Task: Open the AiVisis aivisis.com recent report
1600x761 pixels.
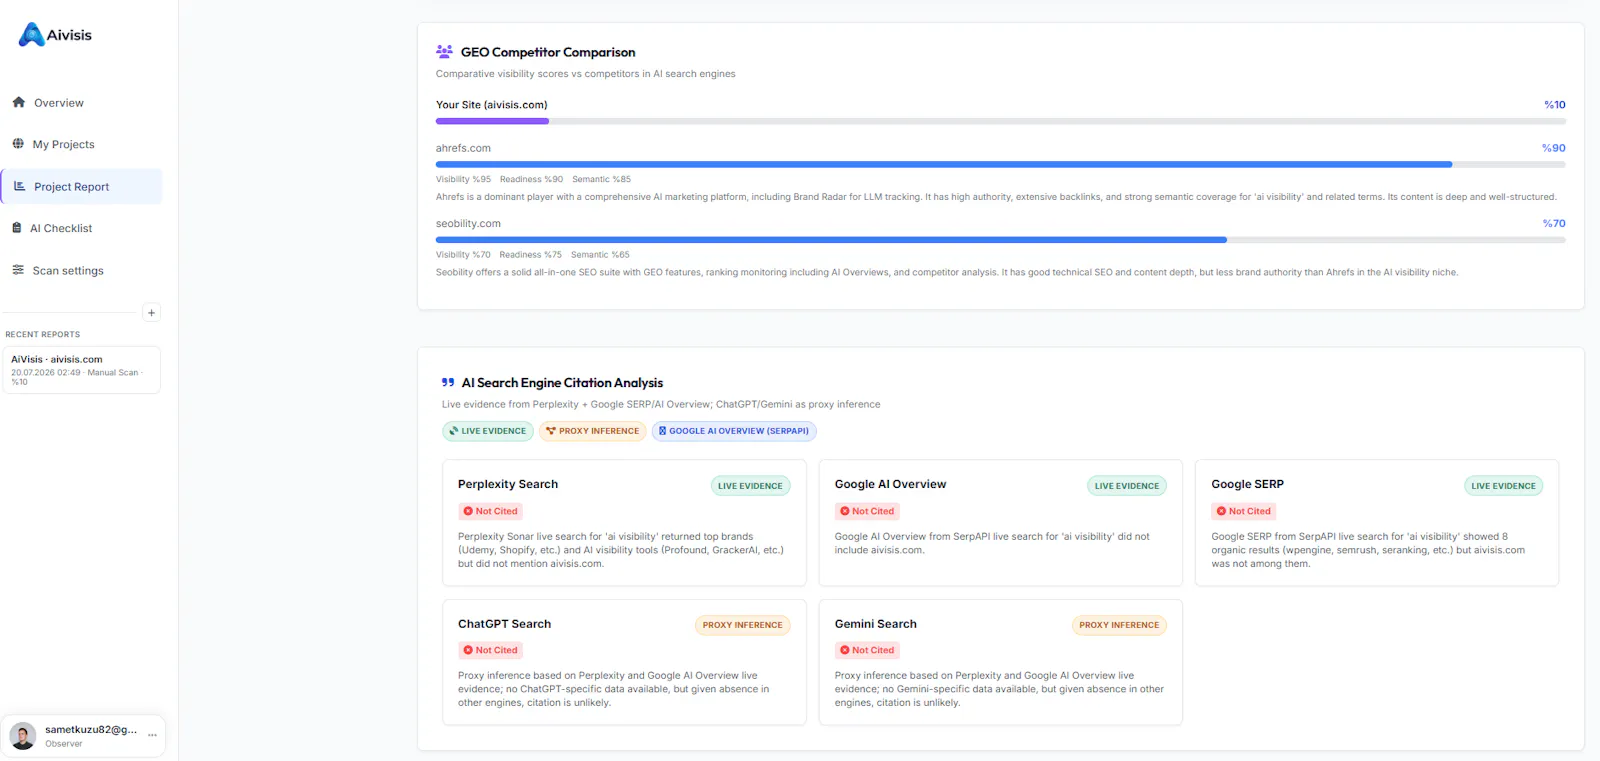Action: pyautogui.click(x=82, y=370)
